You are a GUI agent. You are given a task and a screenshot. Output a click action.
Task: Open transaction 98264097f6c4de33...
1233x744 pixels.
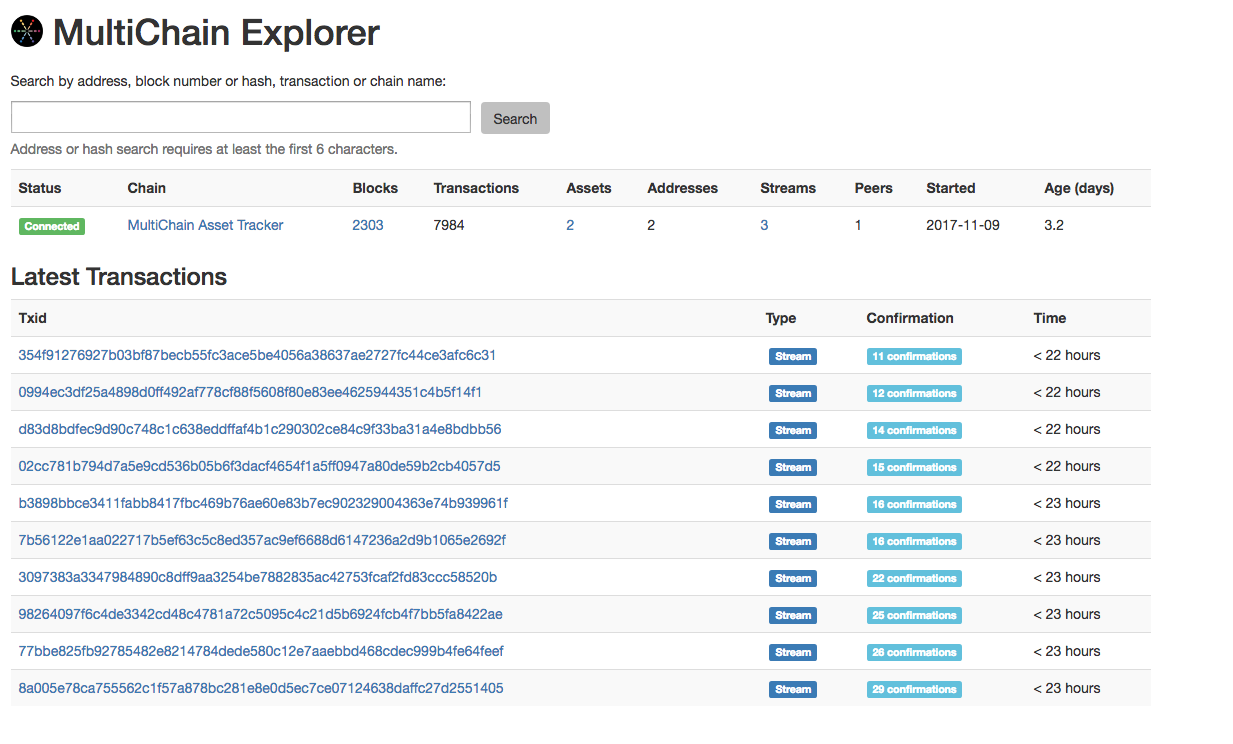[x=260, y=614]
